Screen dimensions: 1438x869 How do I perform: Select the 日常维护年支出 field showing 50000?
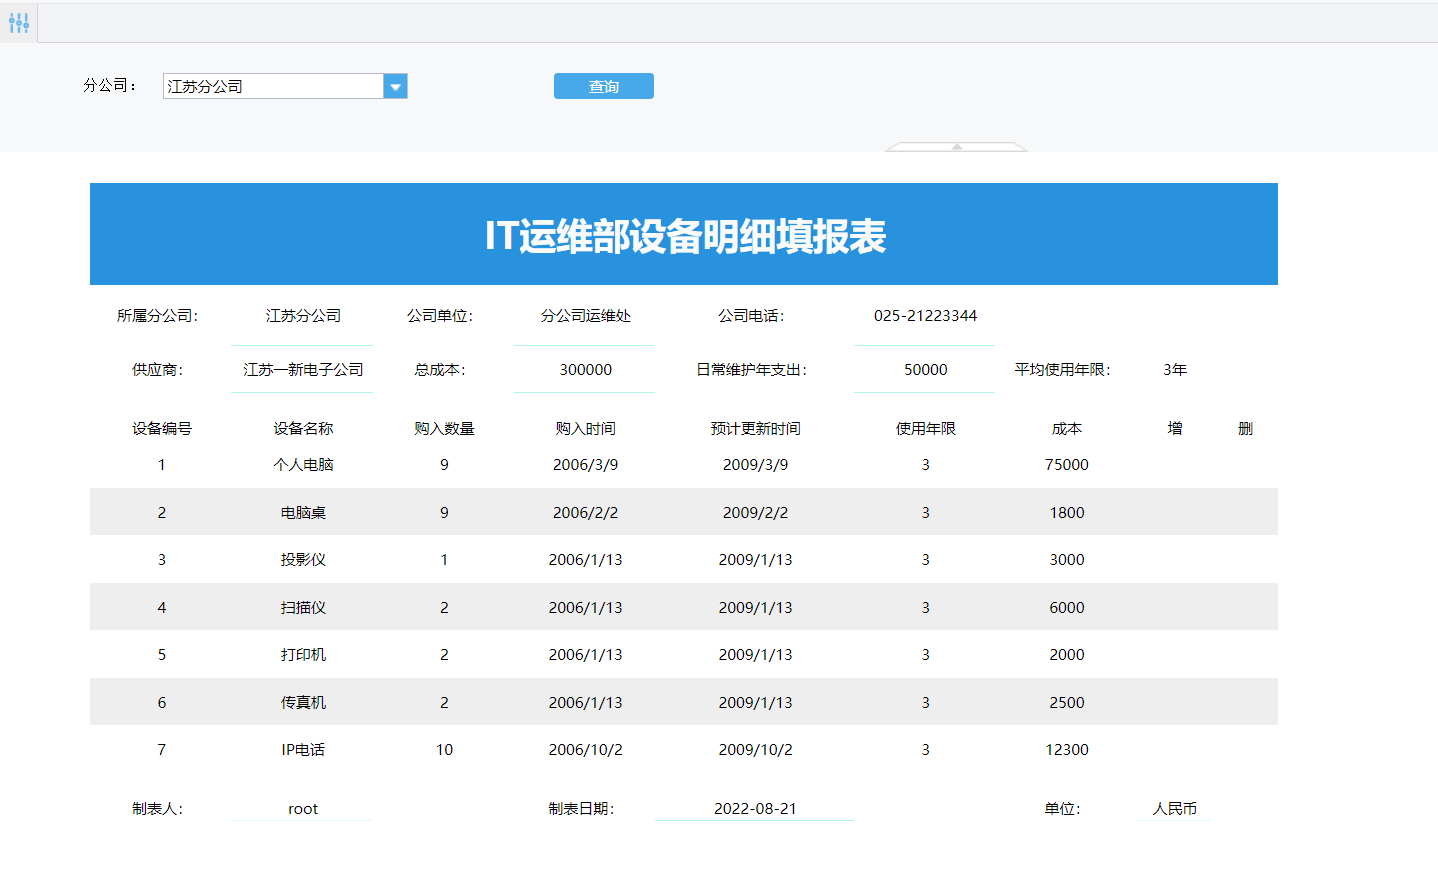[924, 370]
